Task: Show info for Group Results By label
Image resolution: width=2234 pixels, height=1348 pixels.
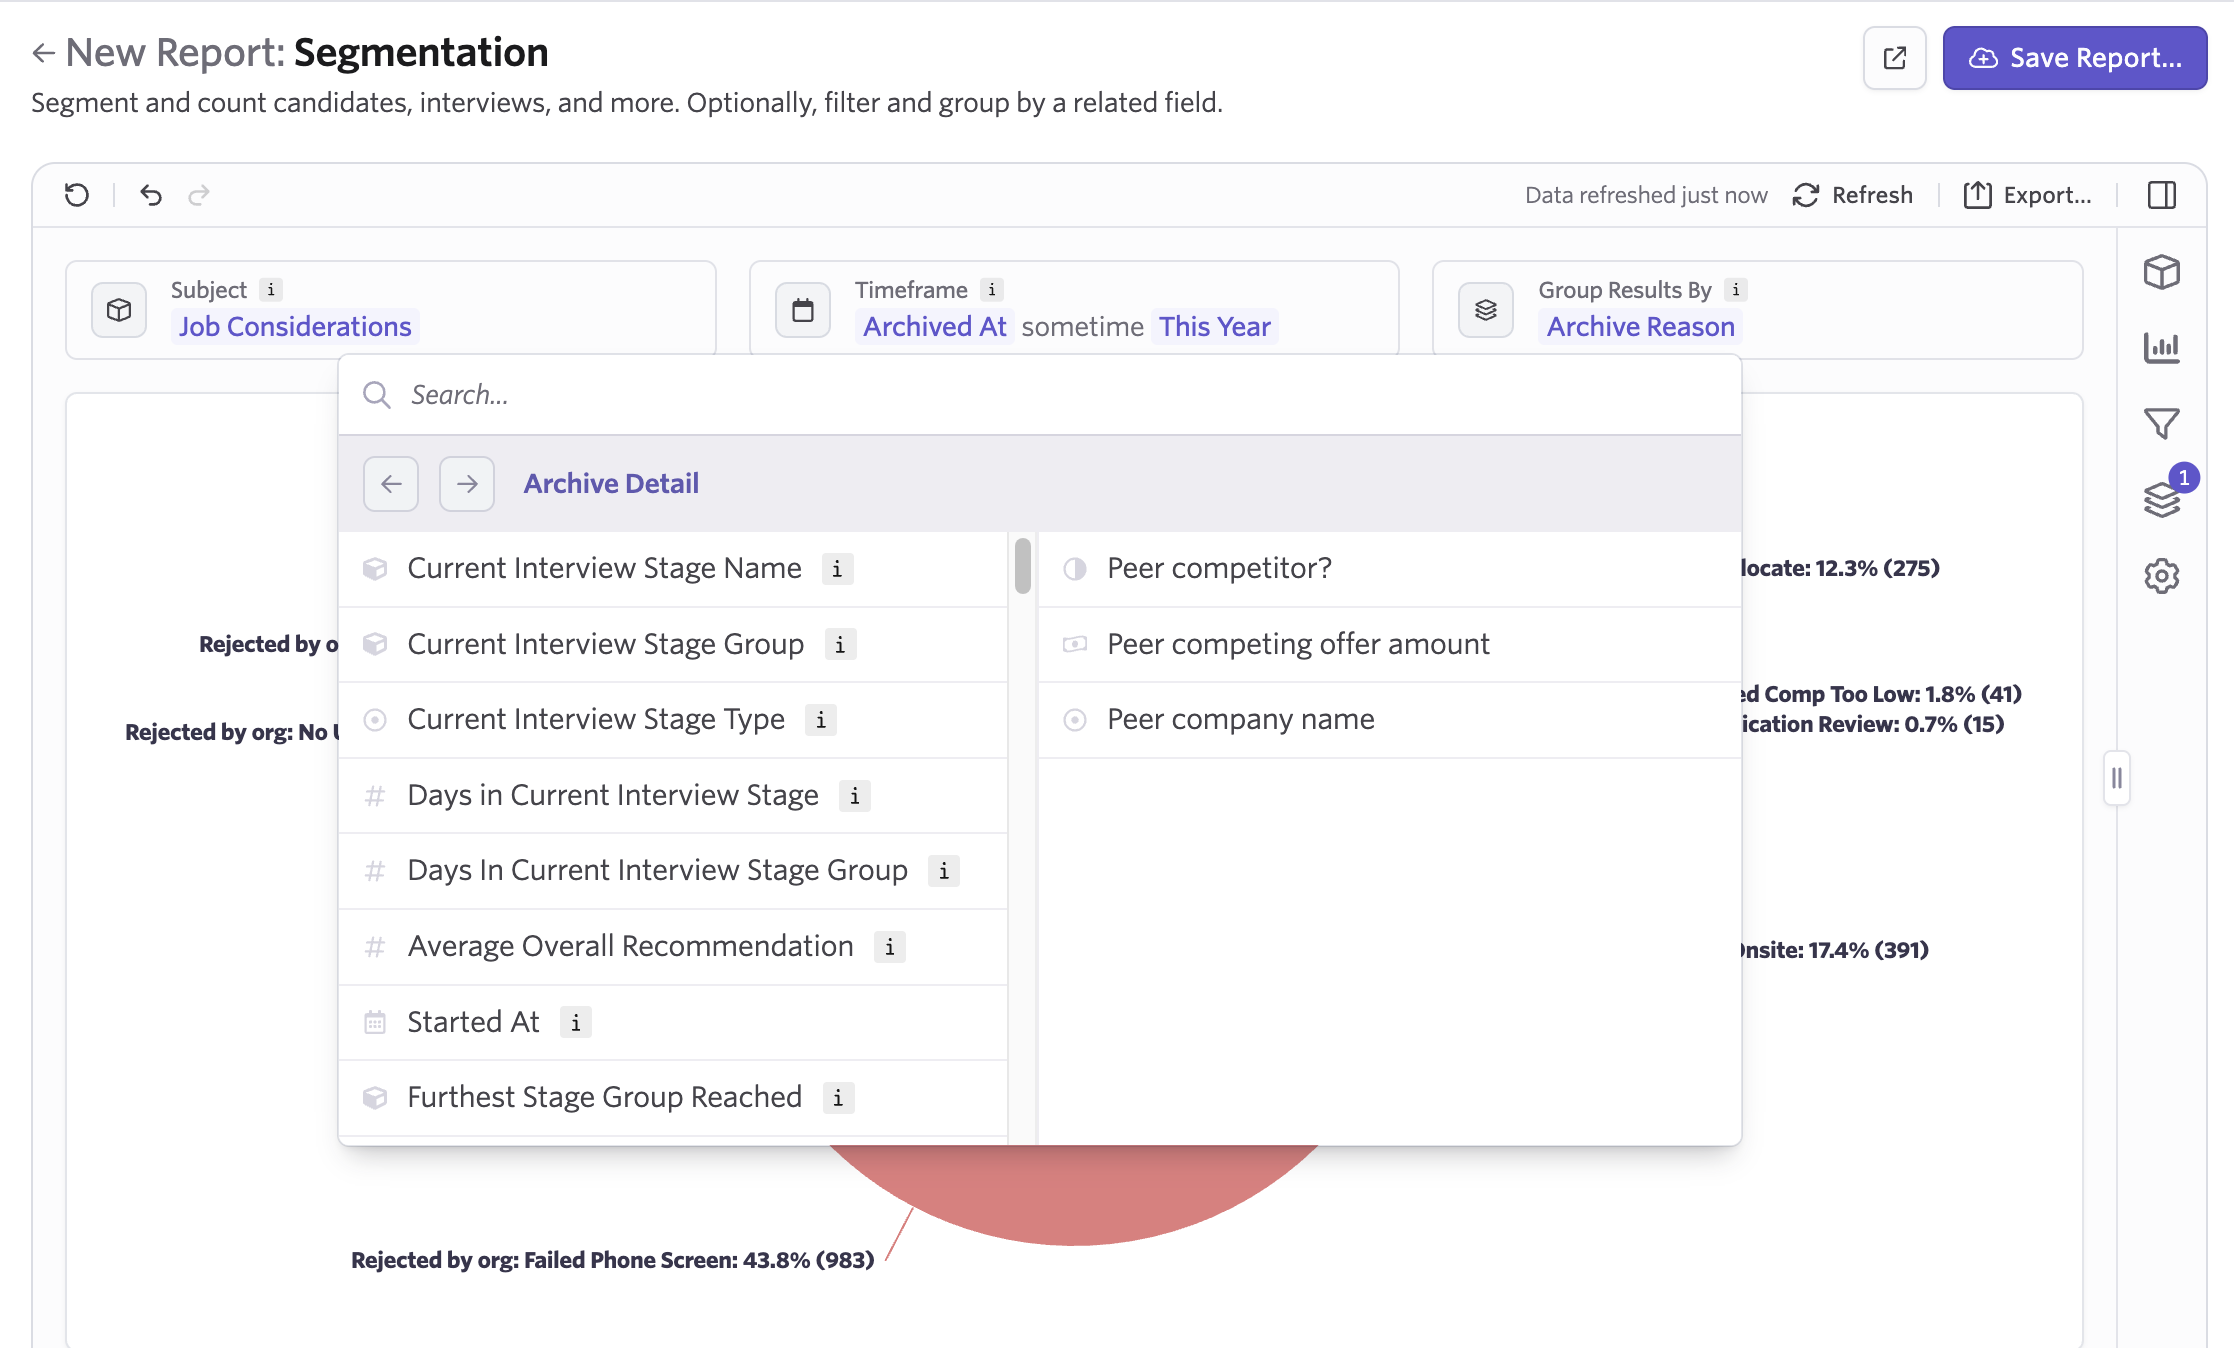Action: pos(1736,290)
